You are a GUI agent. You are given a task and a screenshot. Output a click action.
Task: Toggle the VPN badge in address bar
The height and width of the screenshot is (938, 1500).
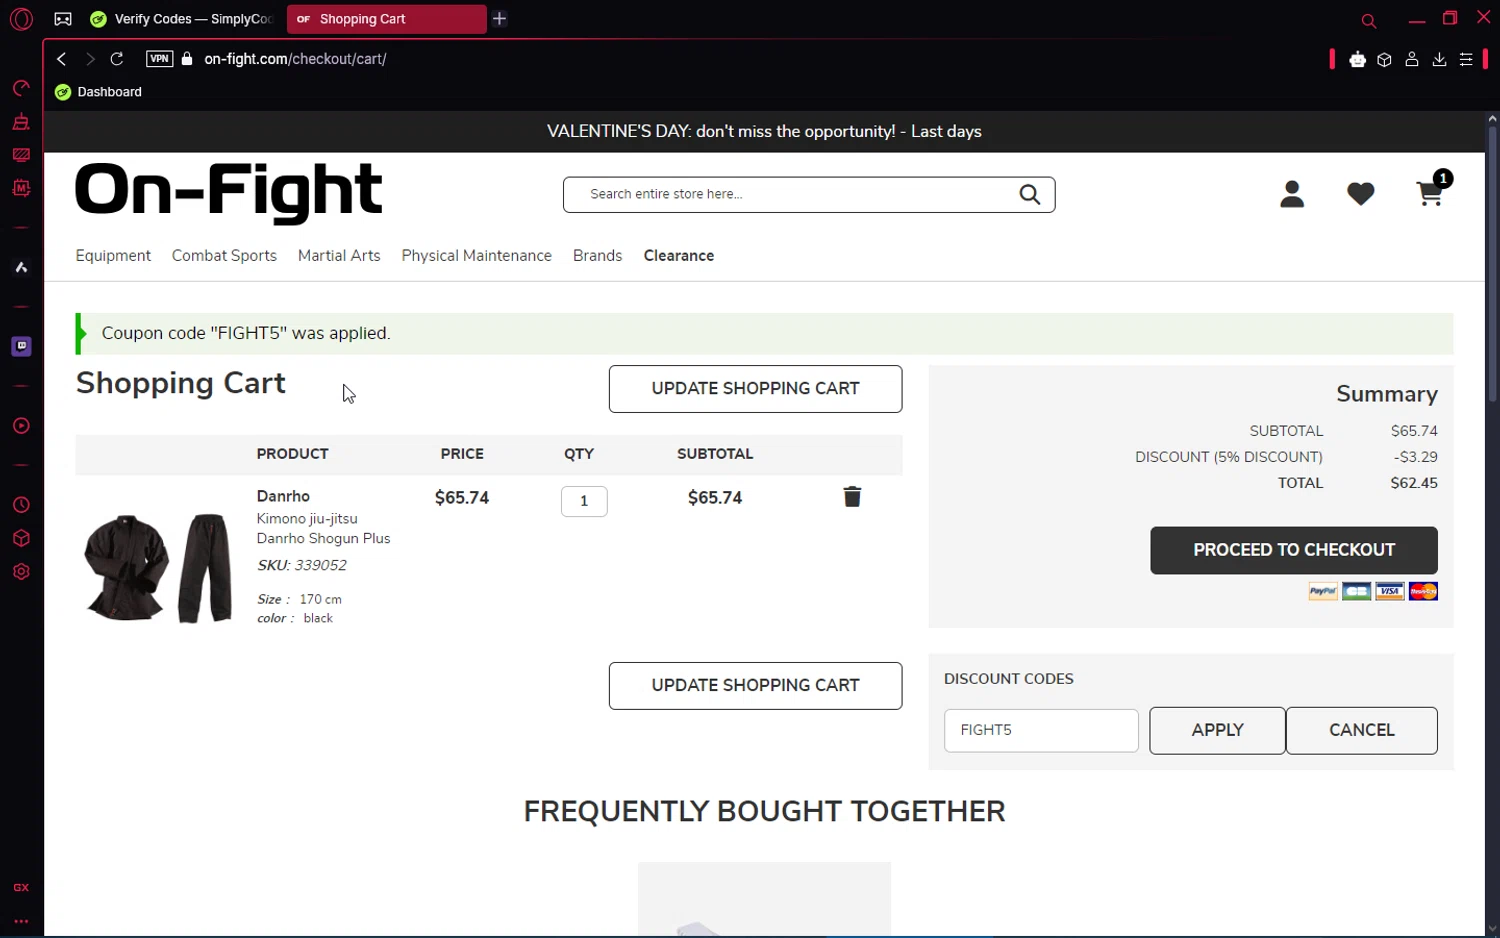pos(159,59)
